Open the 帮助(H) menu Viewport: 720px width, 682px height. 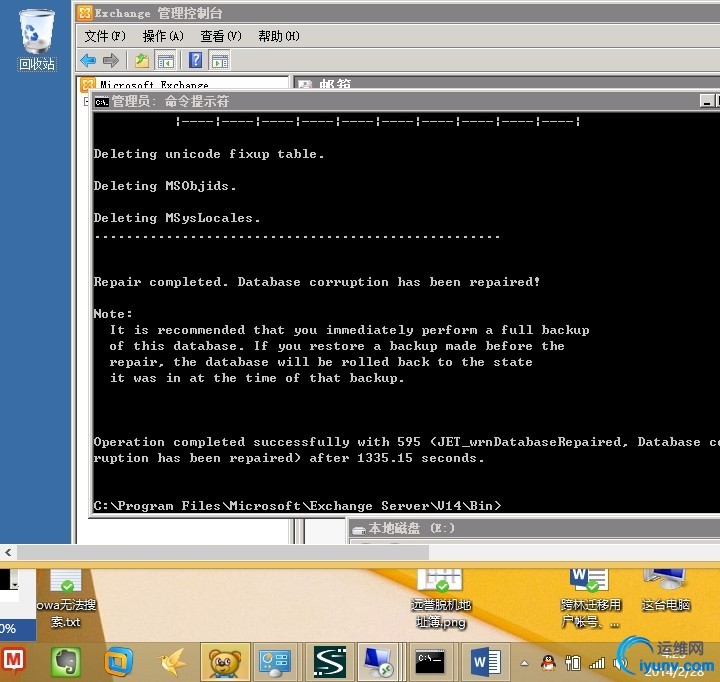(279, 36)
